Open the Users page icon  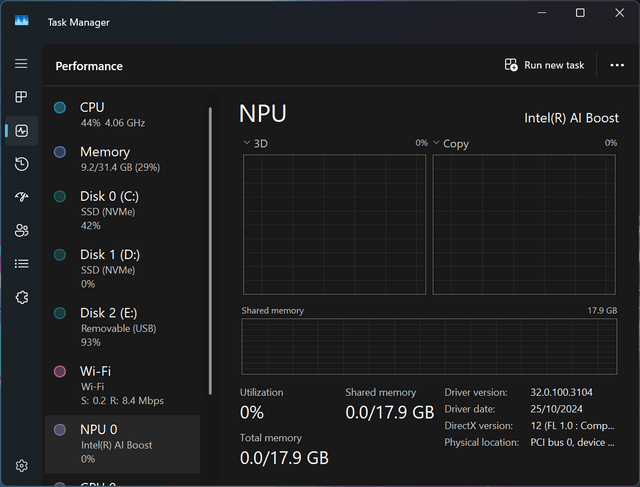tap(22, 231)
